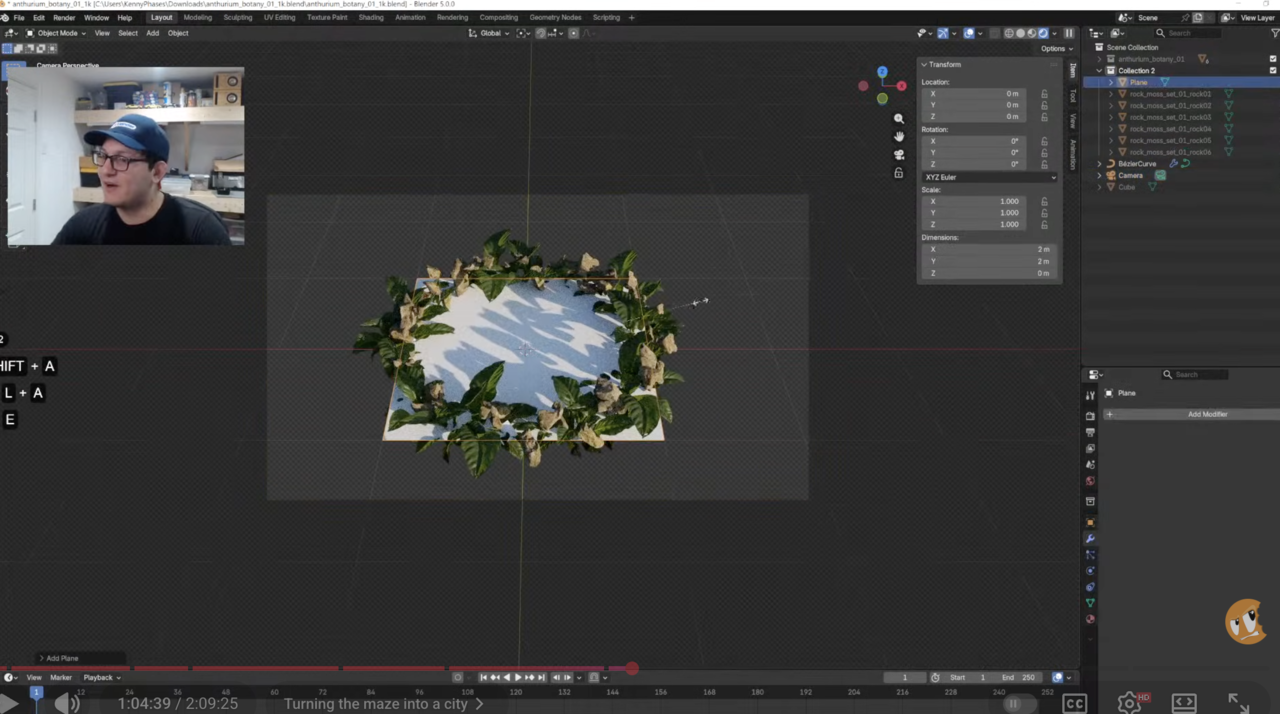1280x714 pixels.
Task: Click the Add Modifier button
Action: click(x=1207, y=414)
